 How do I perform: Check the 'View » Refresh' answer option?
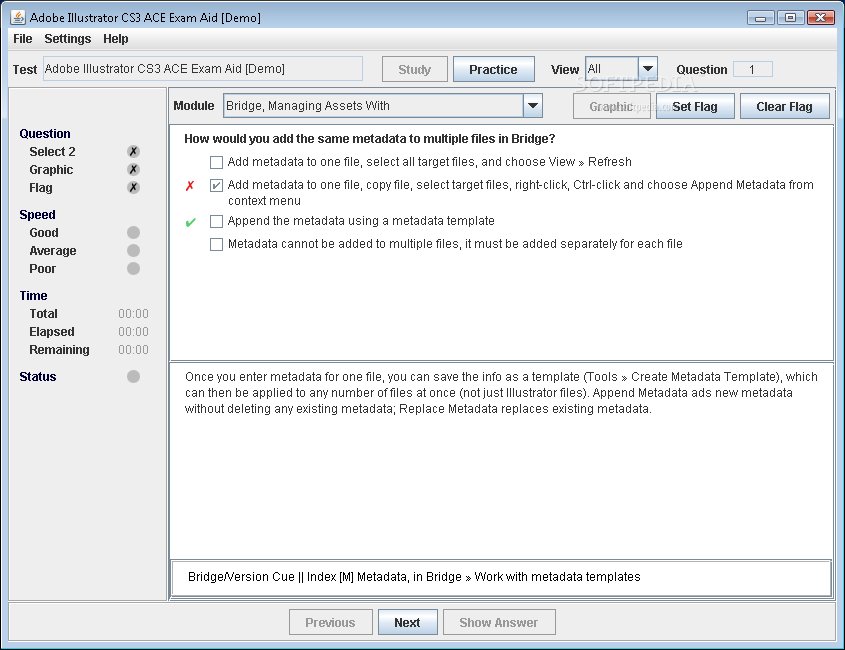[216, 162]
